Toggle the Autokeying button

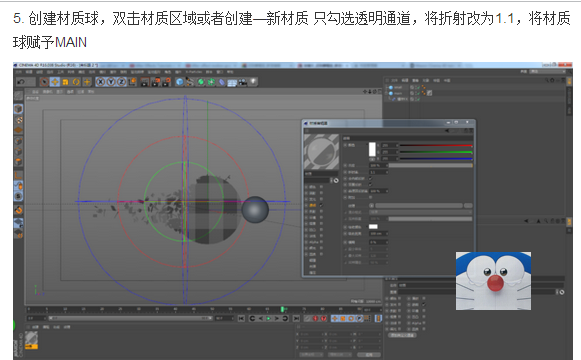(324, 318)
